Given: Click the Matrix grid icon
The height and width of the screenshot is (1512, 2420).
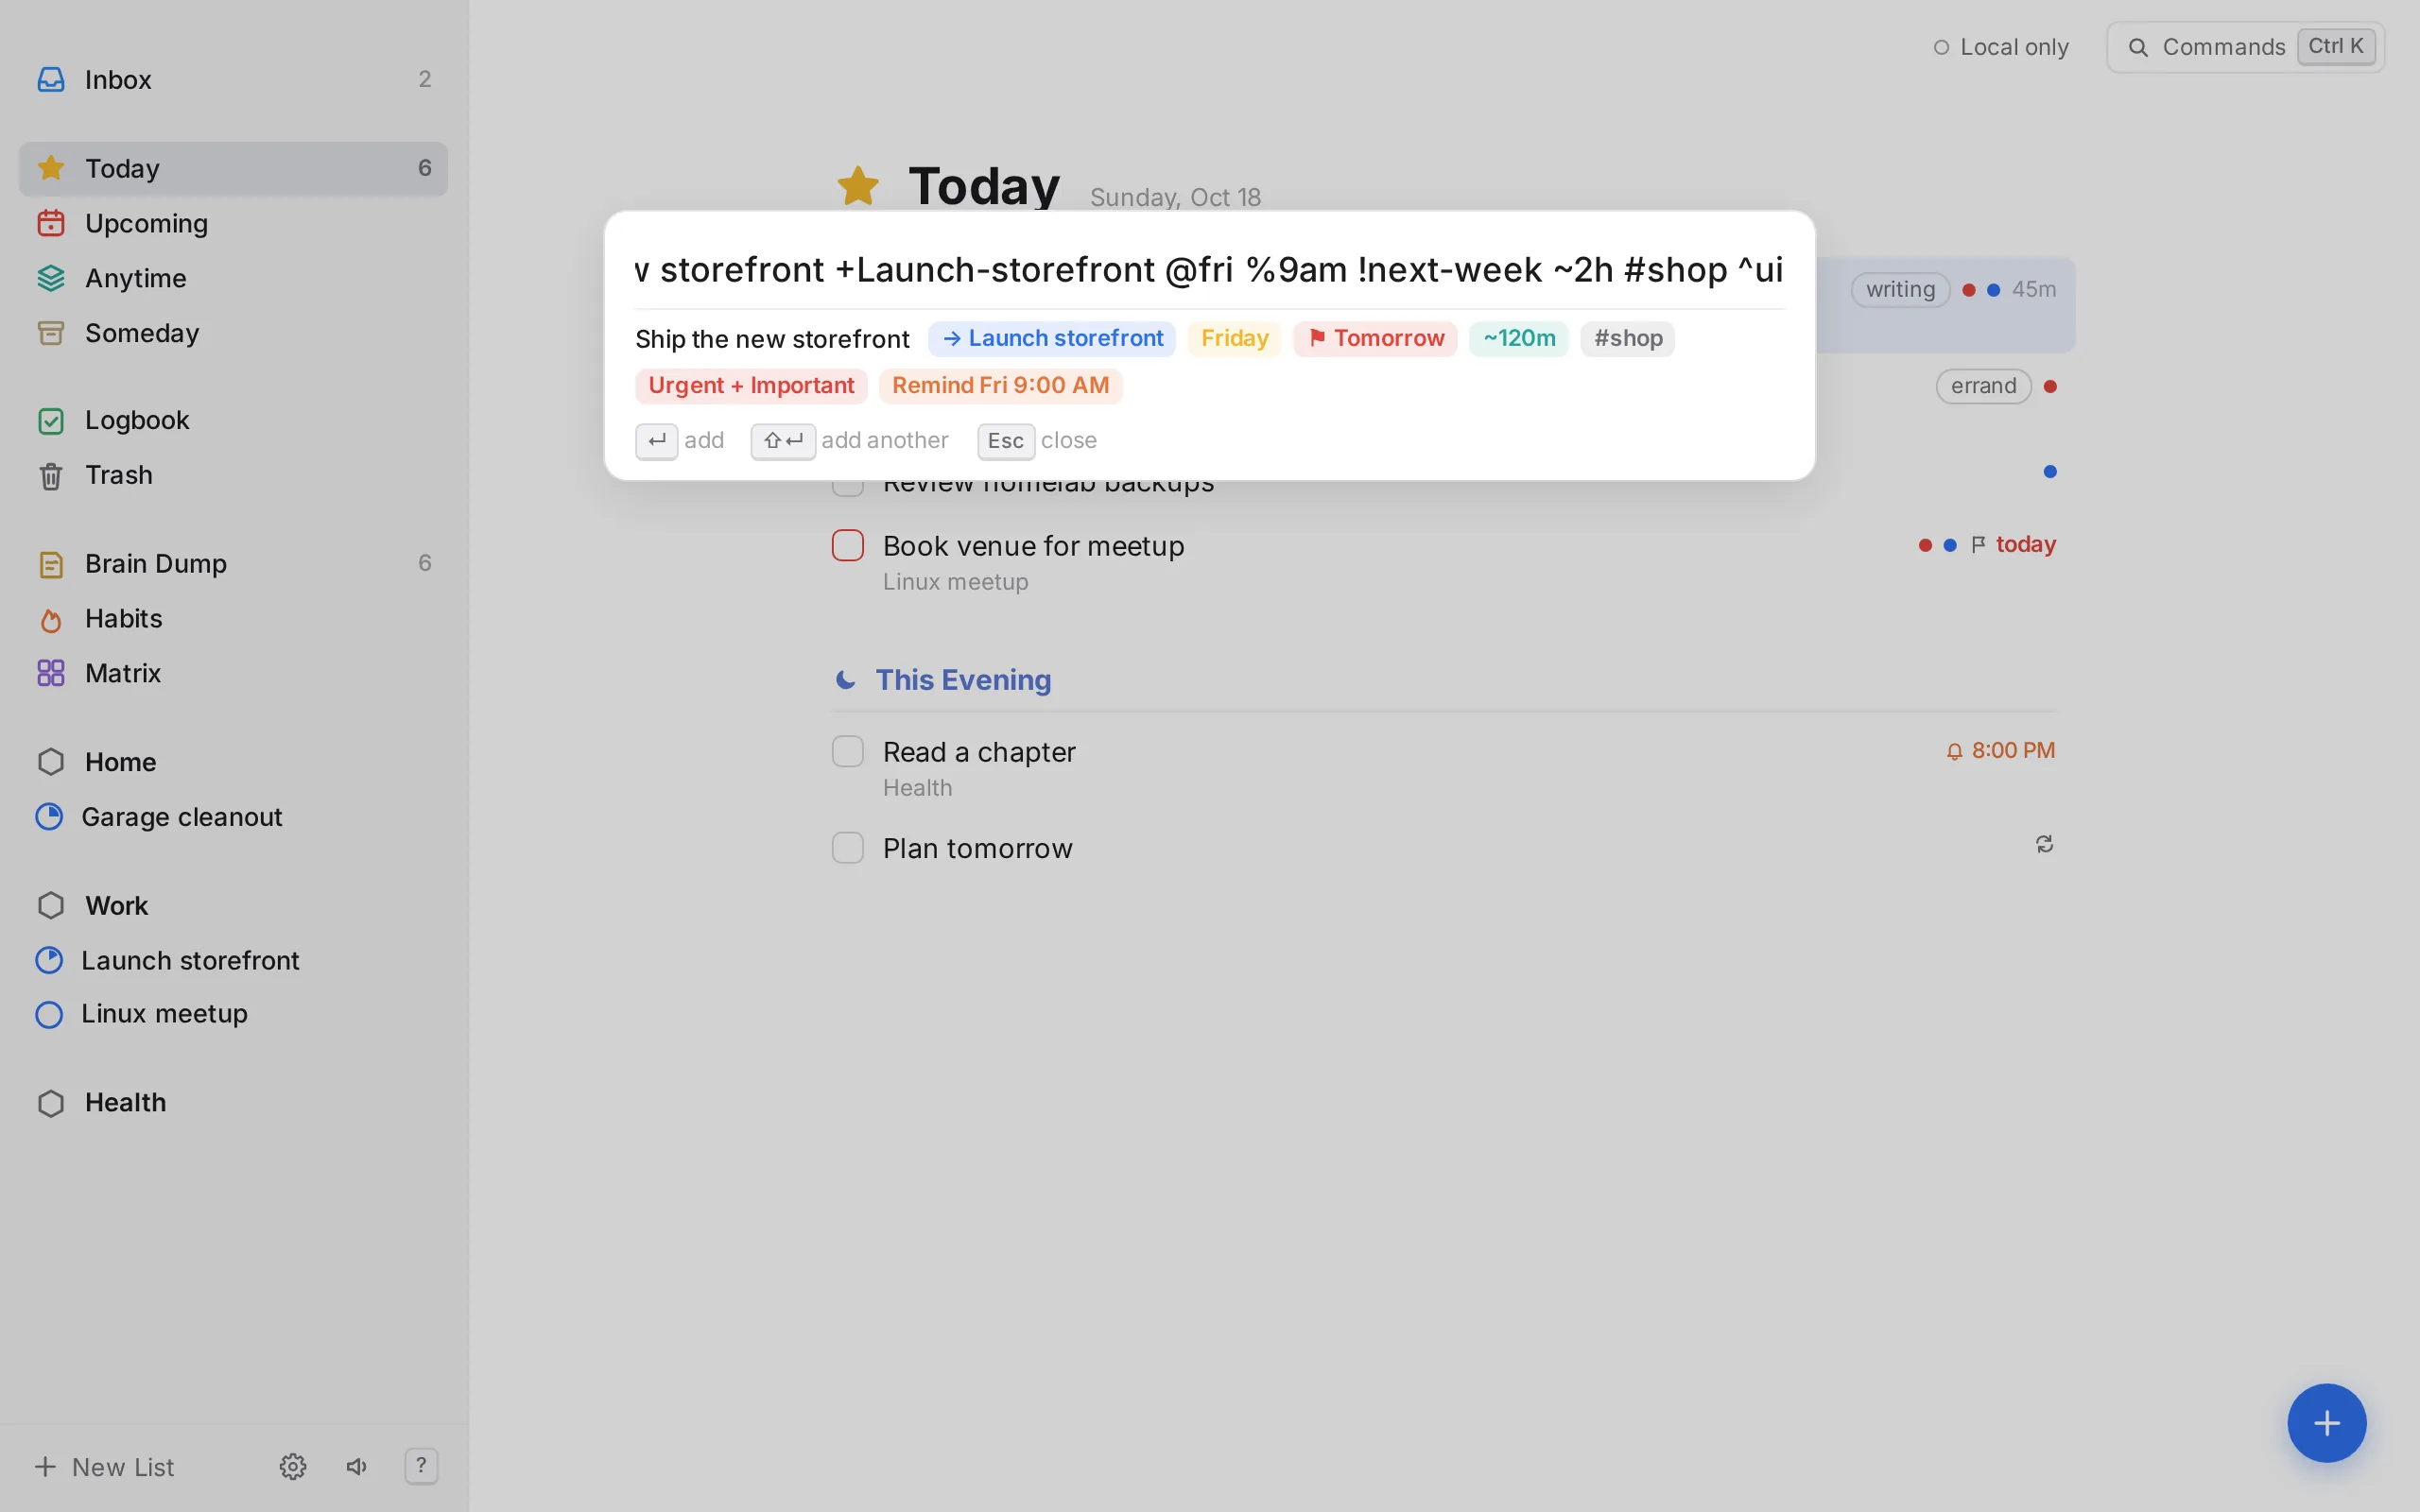Looking at the screenshot, I should tap(51, 673).
